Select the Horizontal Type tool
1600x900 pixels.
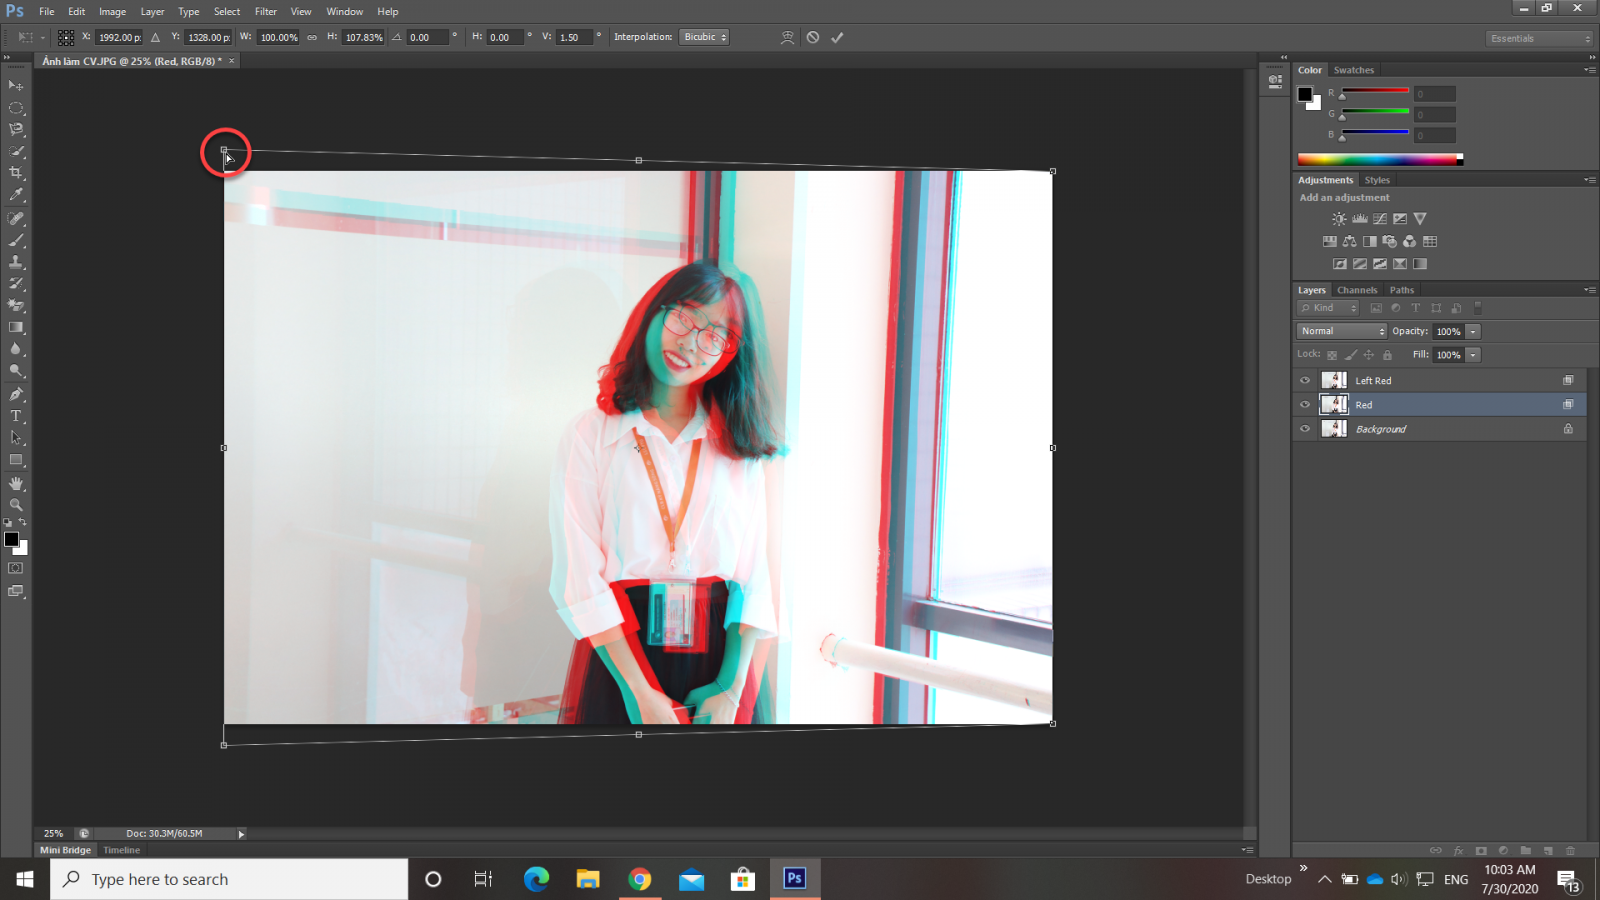click(16, 416)
